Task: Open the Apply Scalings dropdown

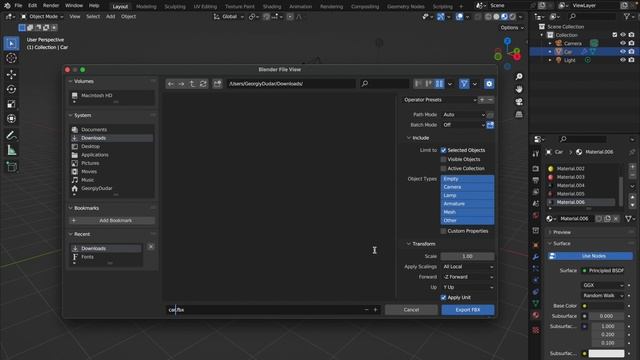Action: [468, 267]
